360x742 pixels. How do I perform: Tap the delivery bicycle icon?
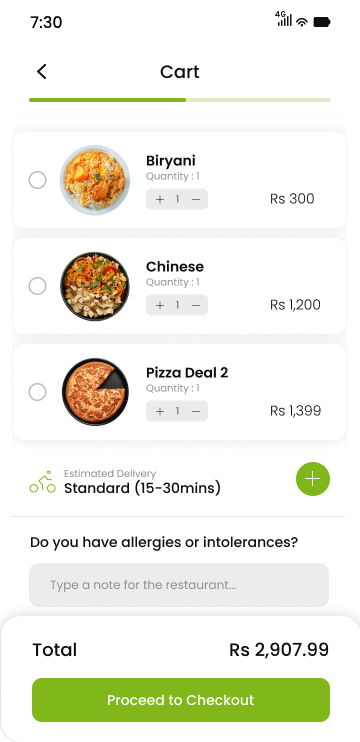[43, 482]
